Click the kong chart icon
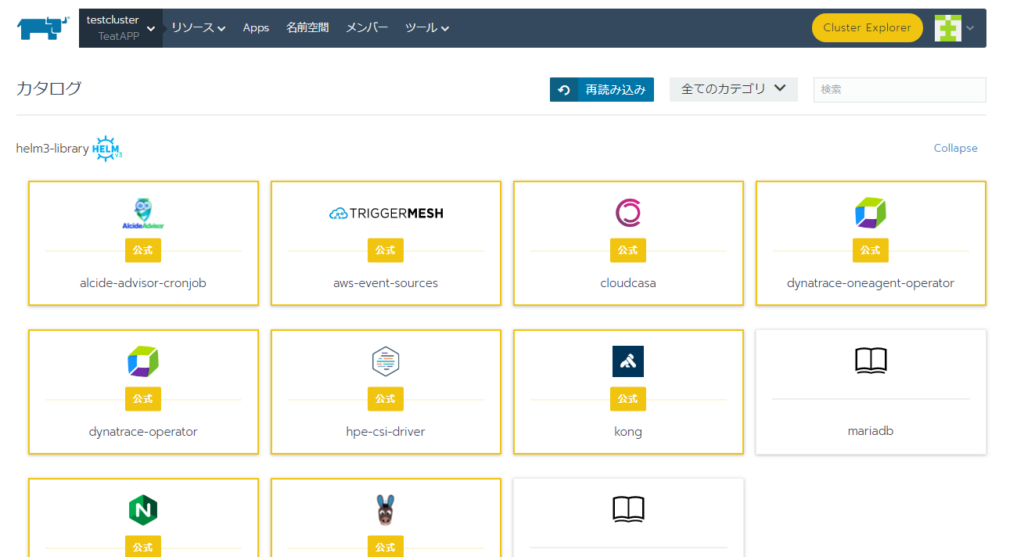 click(628, 361)
